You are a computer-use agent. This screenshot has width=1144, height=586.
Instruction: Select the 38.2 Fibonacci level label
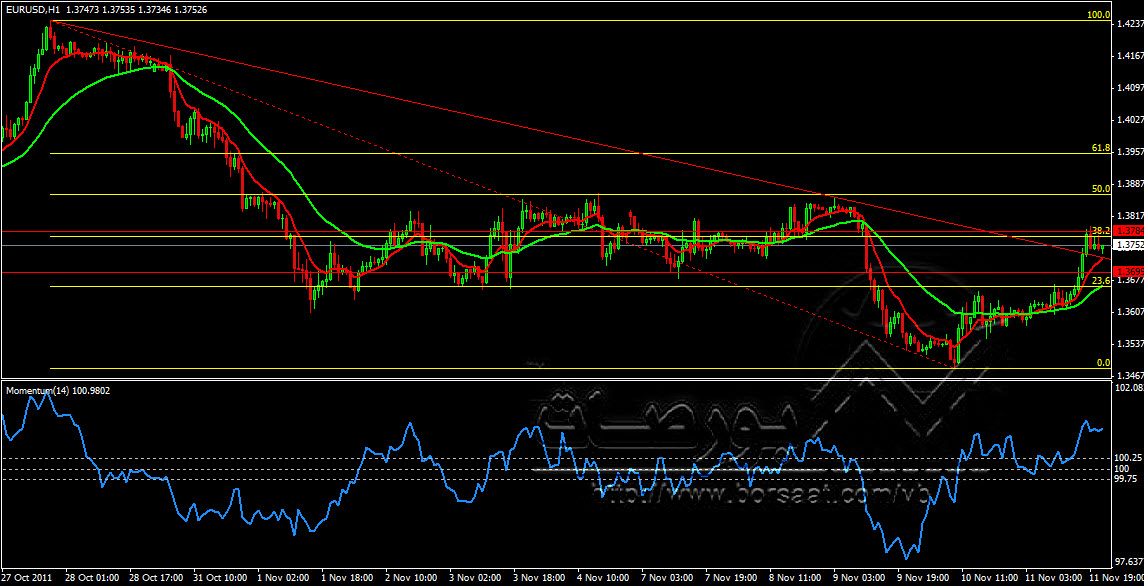pos(1100,230)
